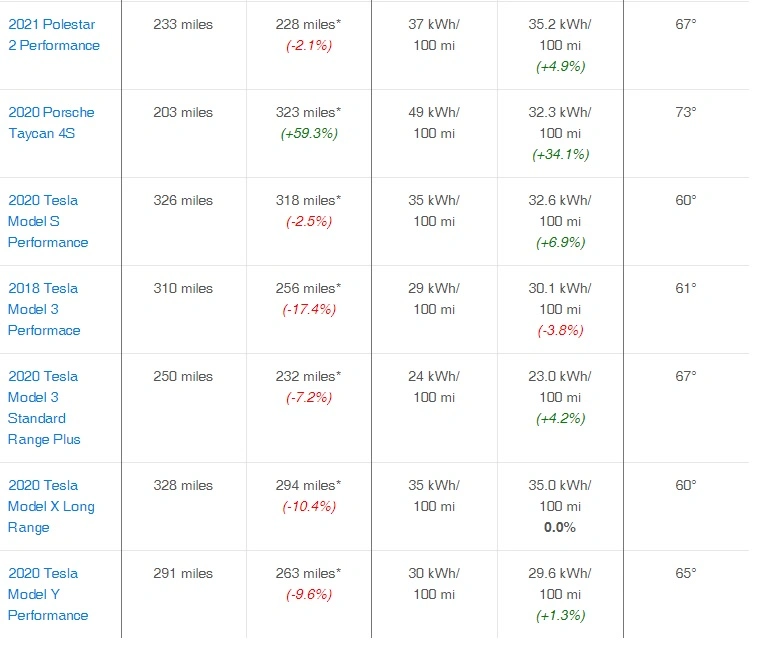Open the 2020 Porsche Taycan 4S link
The image size is (762, 652).
pyautogui.click(x=51, y=123)
